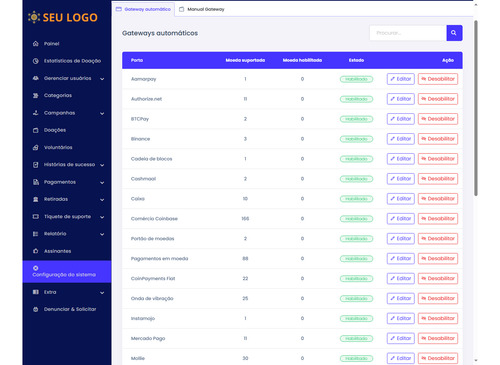Open the Voluntários menu item

[x=67, y=147]
